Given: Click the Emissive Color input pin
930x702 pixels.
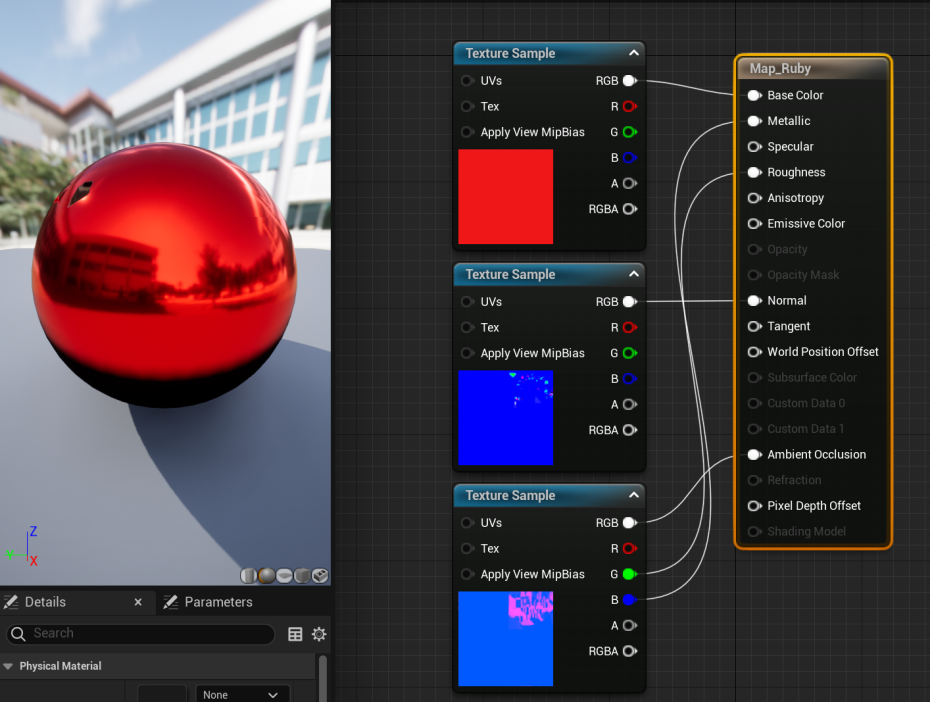Looking at the screenshot, I should point(754,224).
